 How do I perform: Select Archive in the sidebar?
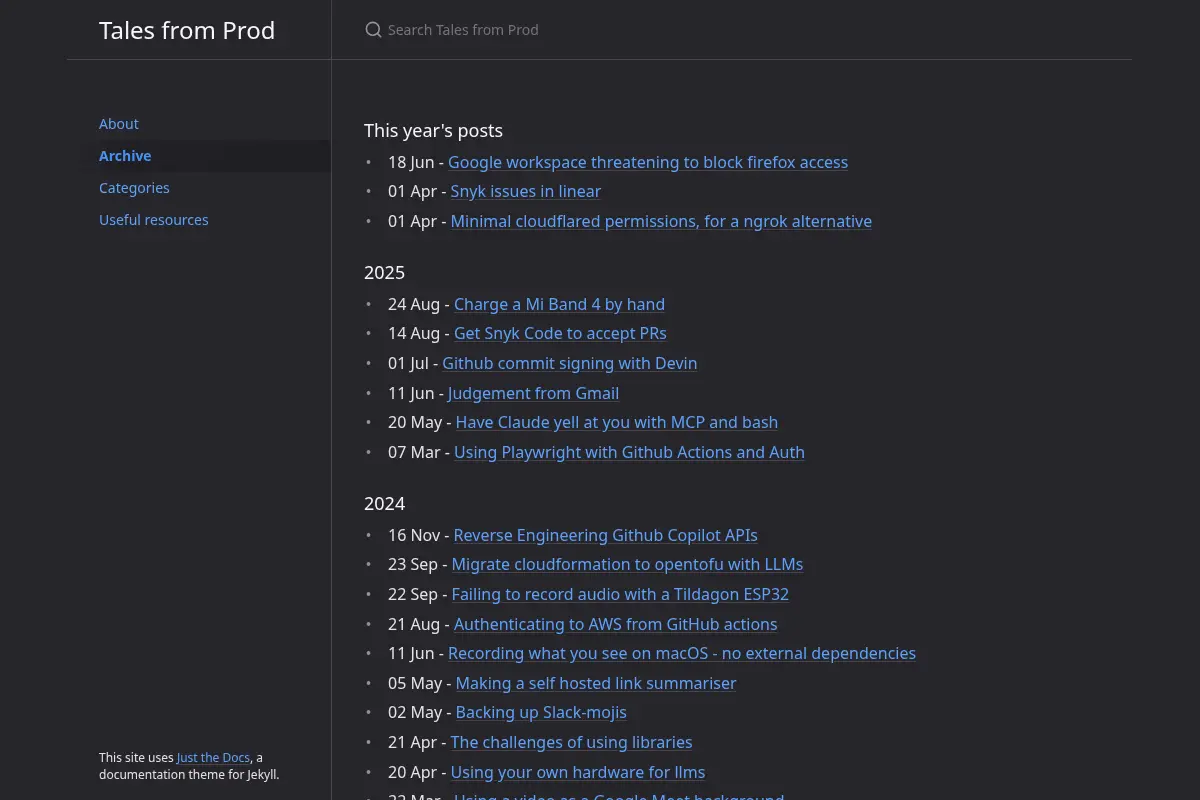tap(125, 156)
